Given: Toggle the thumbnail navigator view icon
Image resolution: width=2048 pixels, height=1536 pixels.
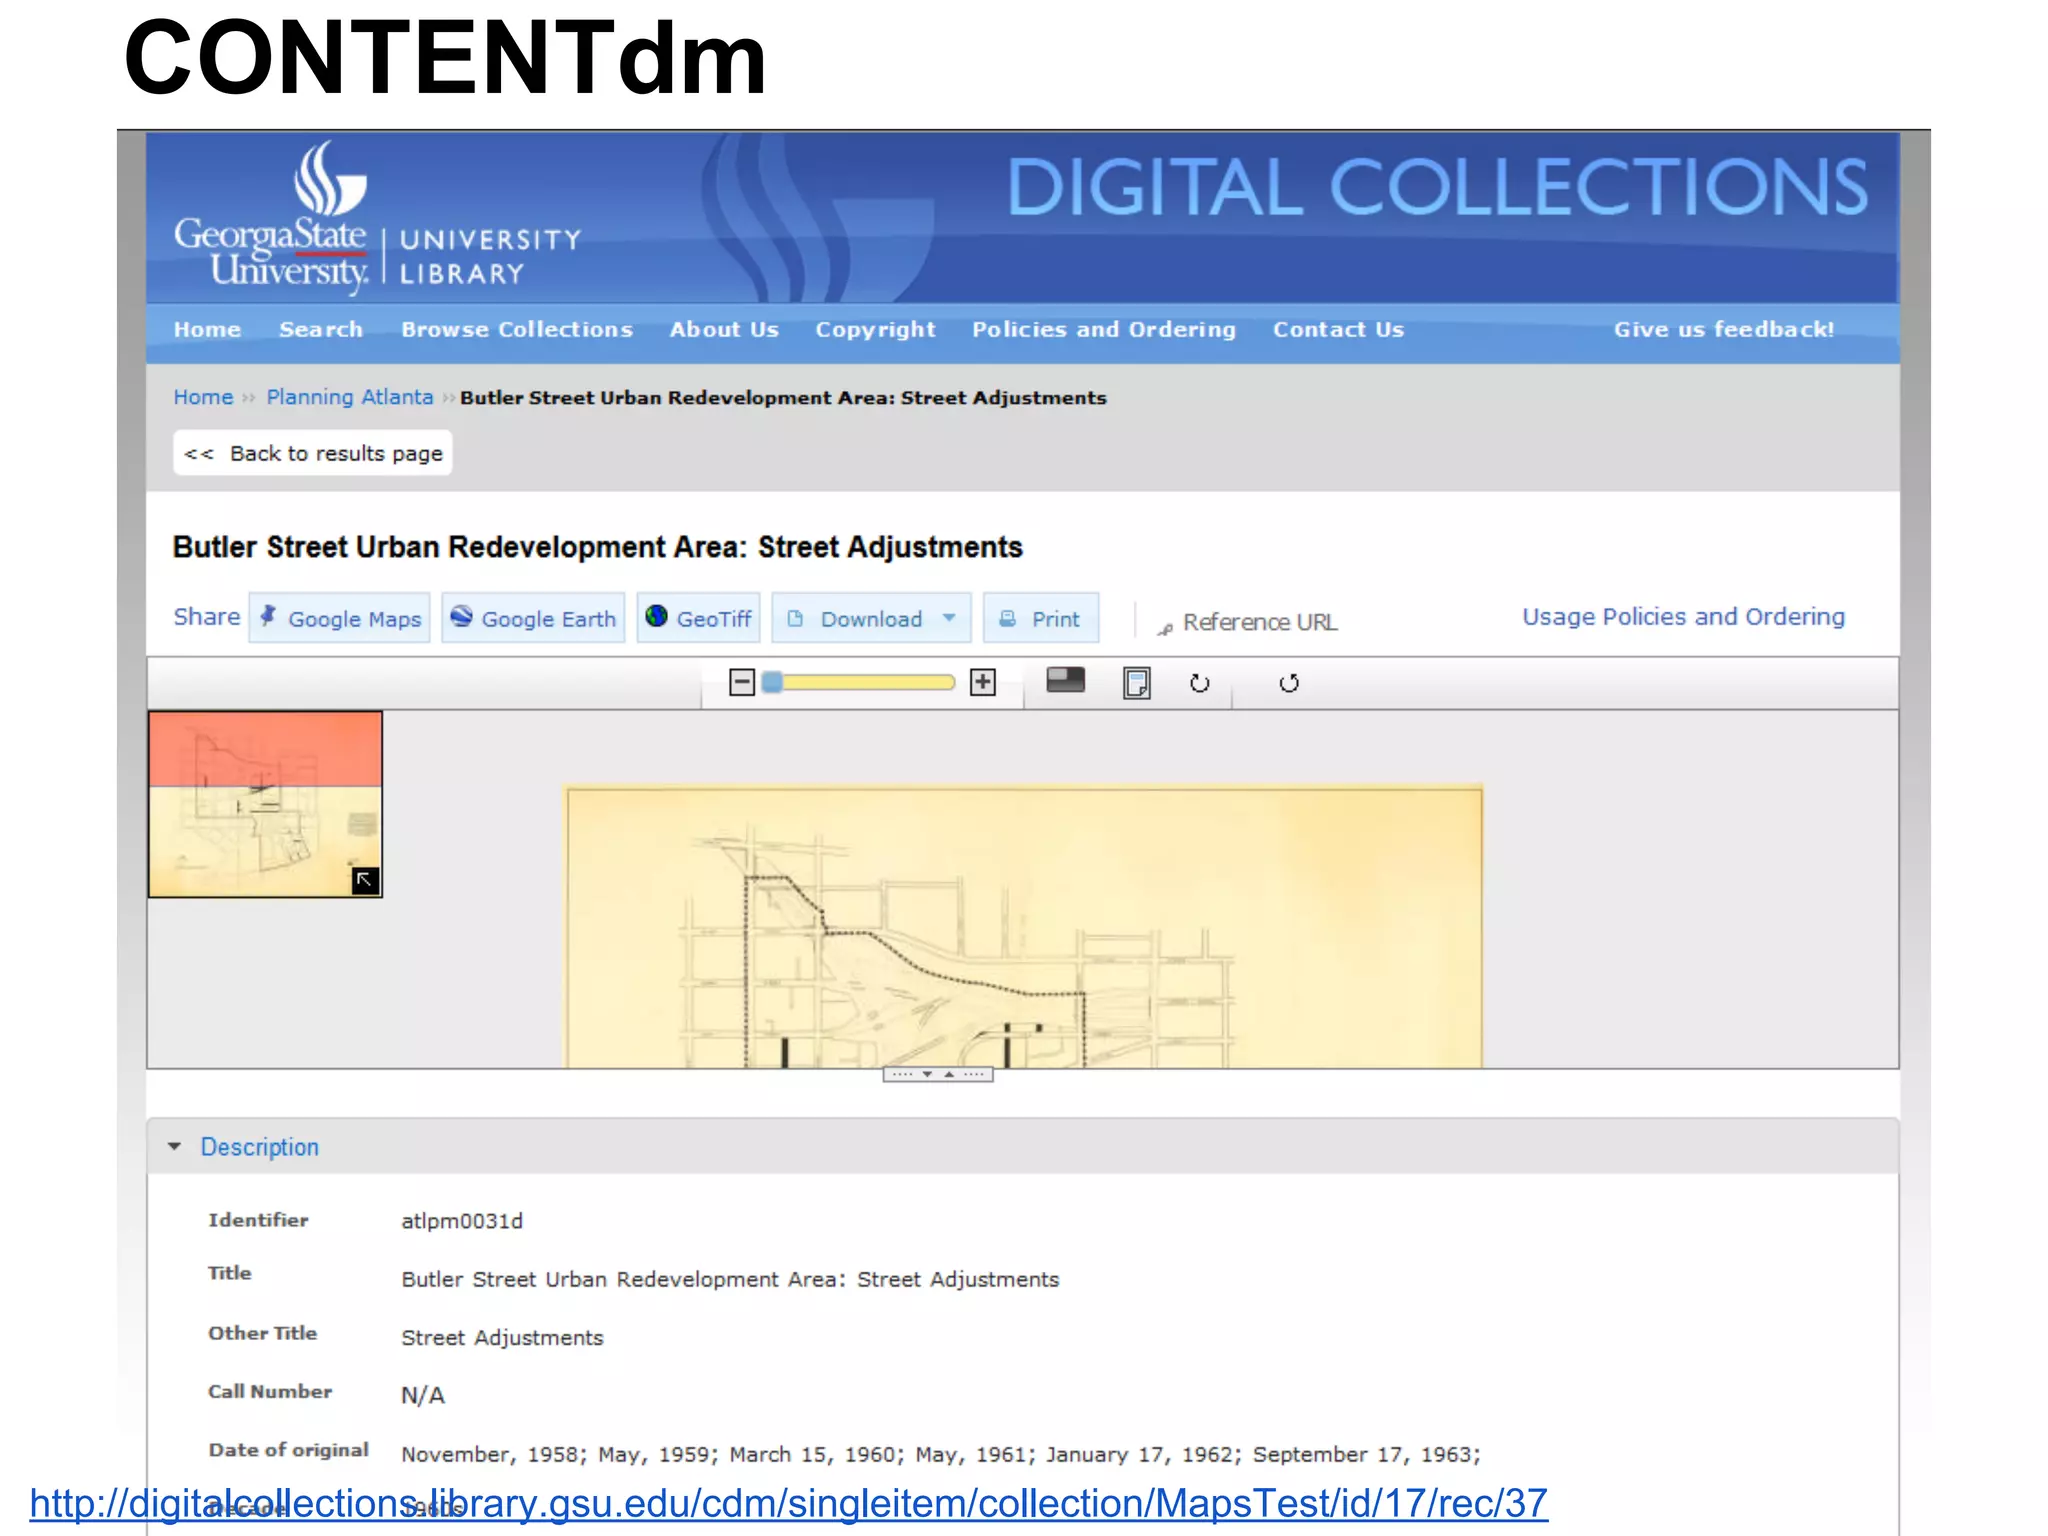Looking at the screenshot, I should pos(1065,681).
